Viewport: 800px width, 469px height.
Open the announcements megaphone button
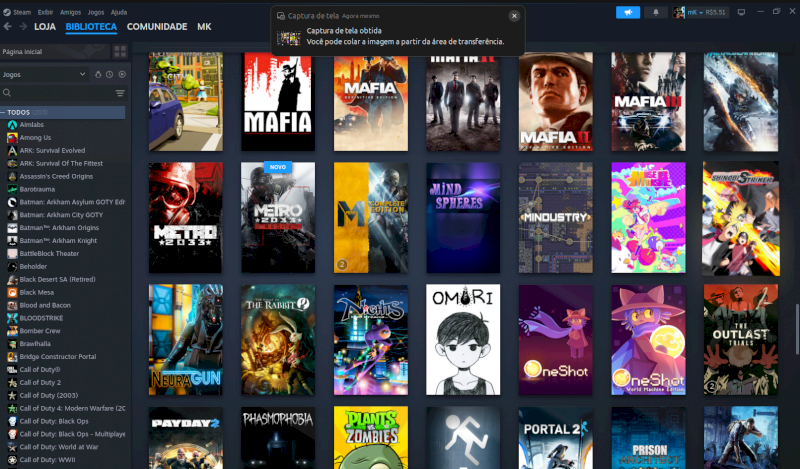(628, 12)
